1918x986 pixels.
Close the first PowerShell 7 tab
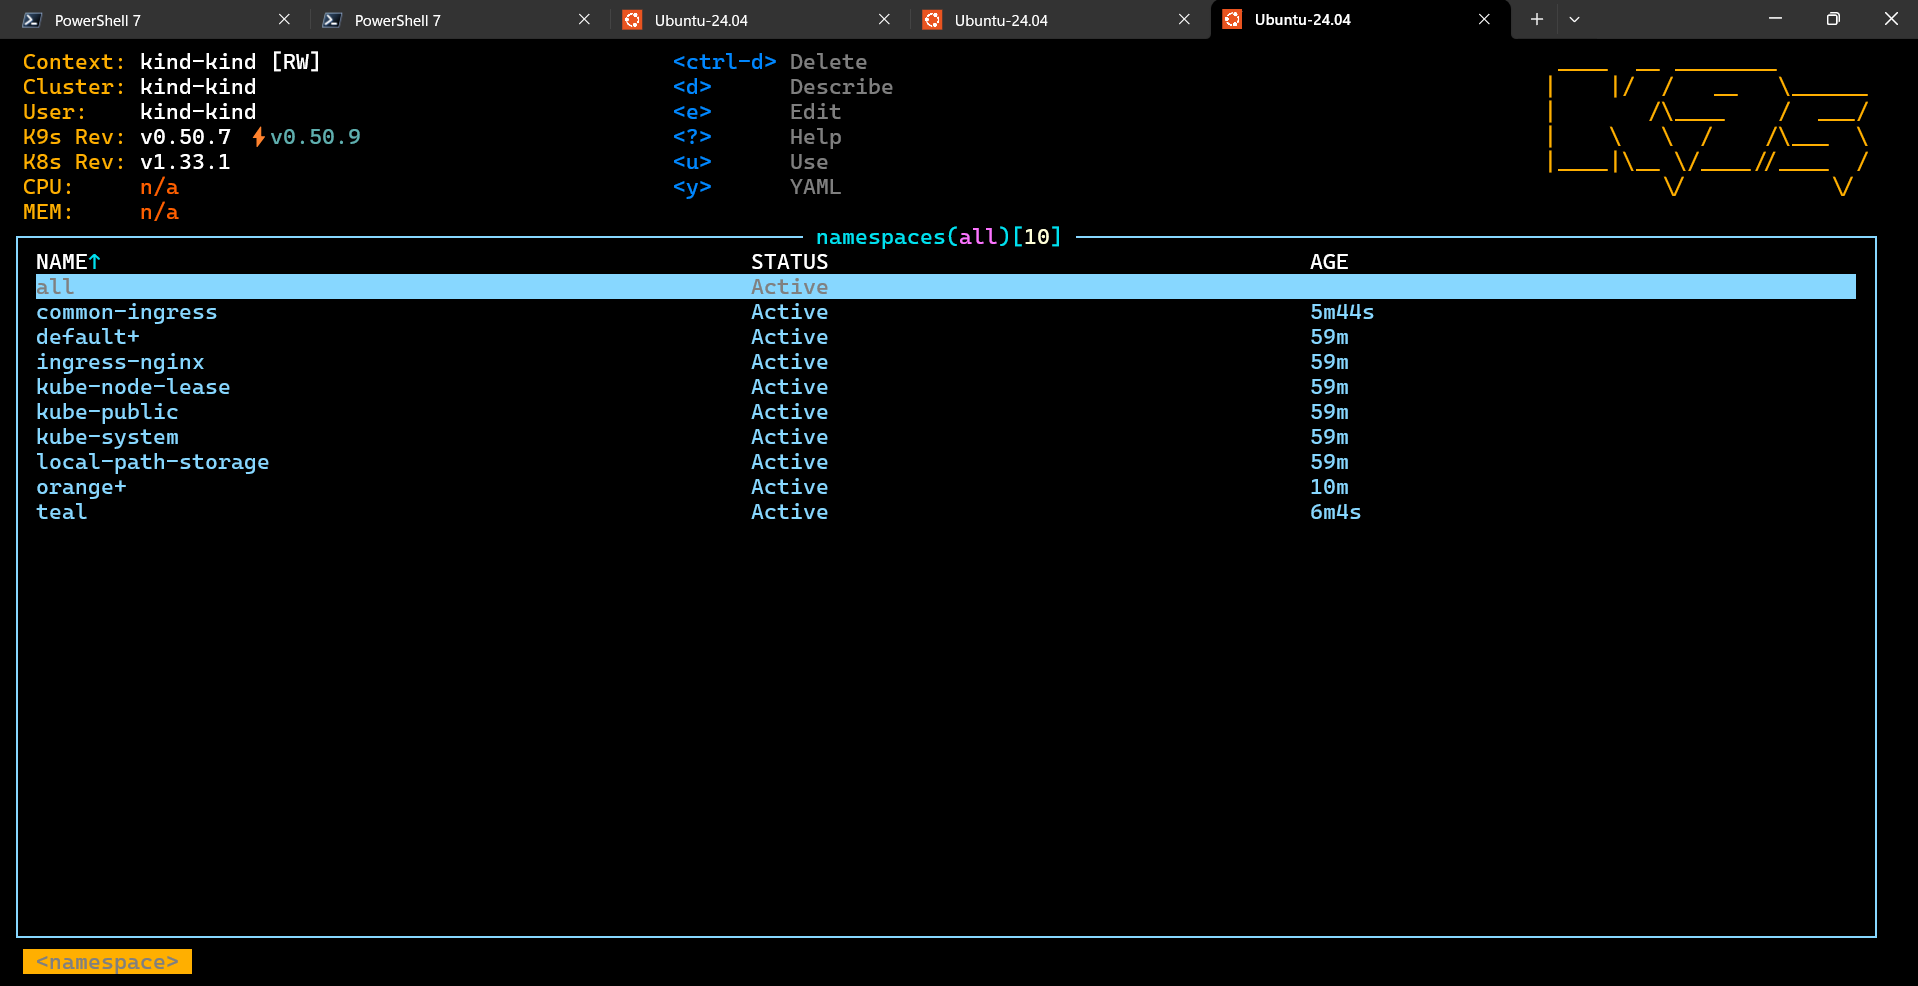[284, 20]
